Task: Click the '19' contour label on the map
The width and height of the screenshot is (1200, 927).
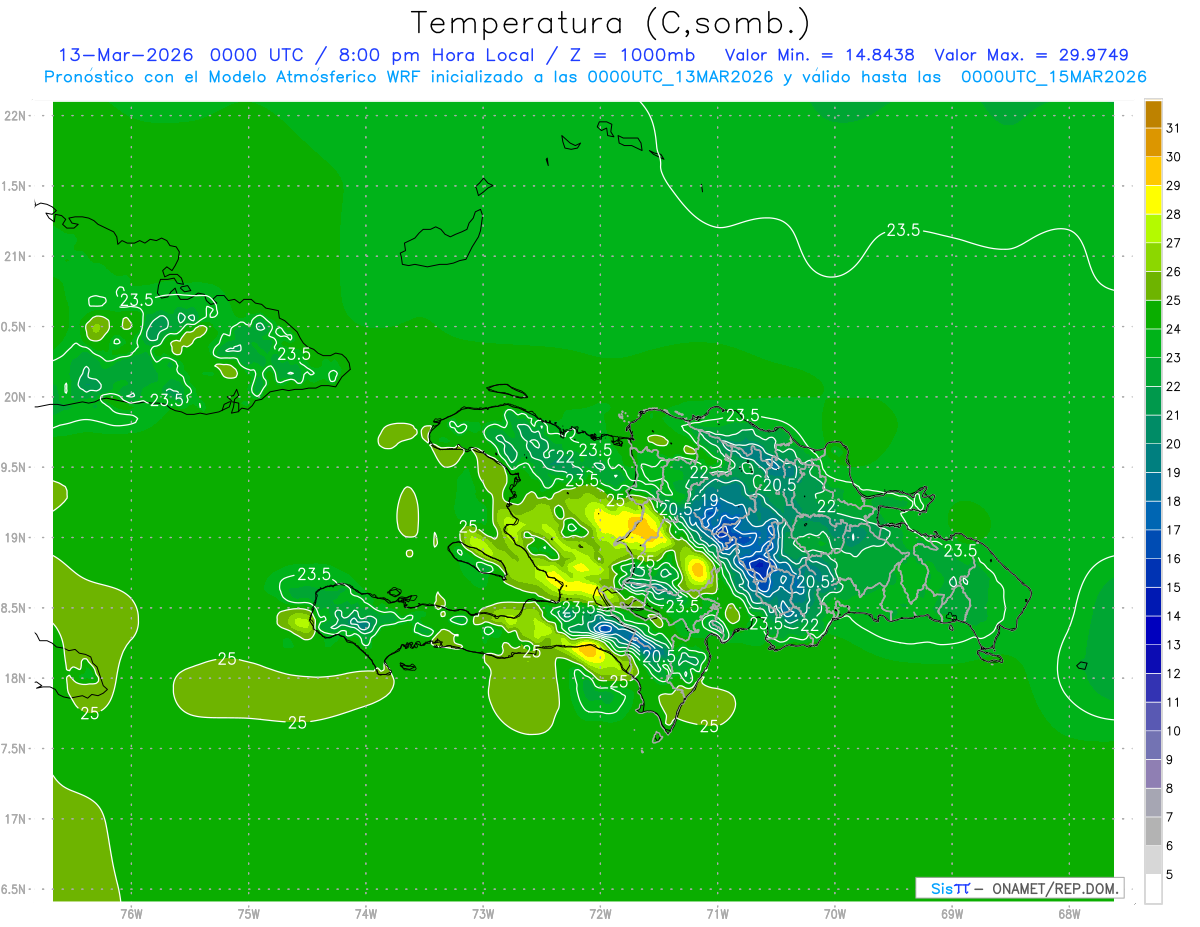Action: tap(710, 500)
